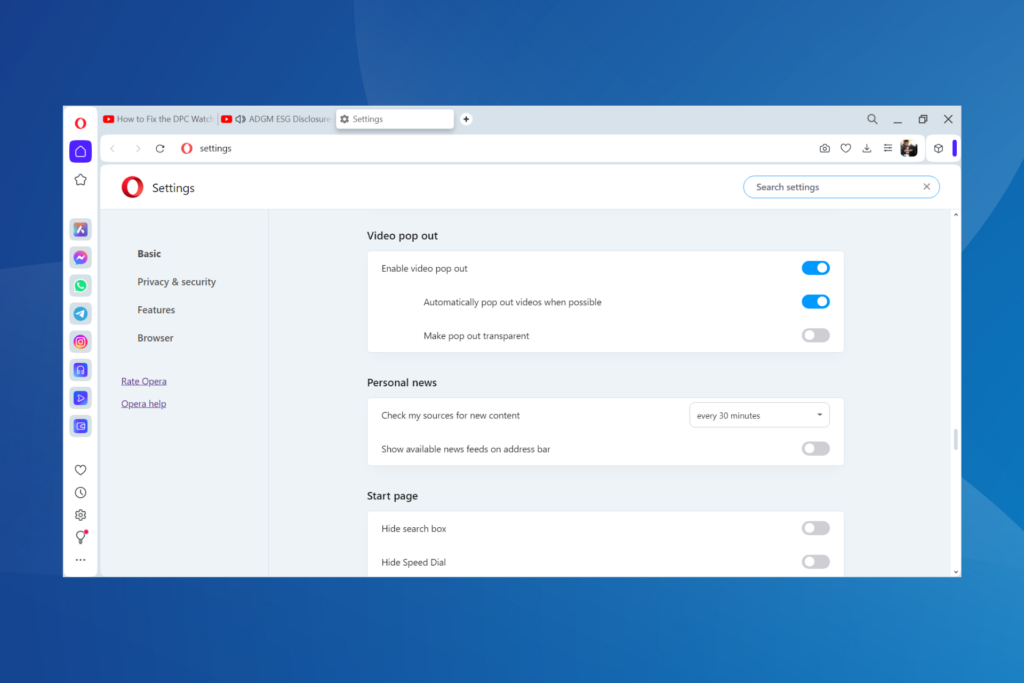The height and width of the screenshot is (683, 1024).
Task: Open Features settings section
Action: (x=156, y=310)
